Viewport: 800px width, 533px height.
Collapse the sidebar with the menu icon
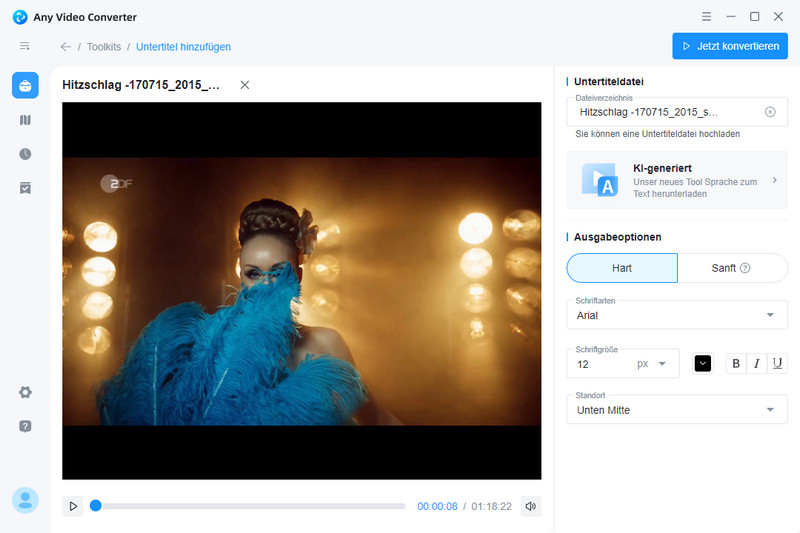coord(24,46)
